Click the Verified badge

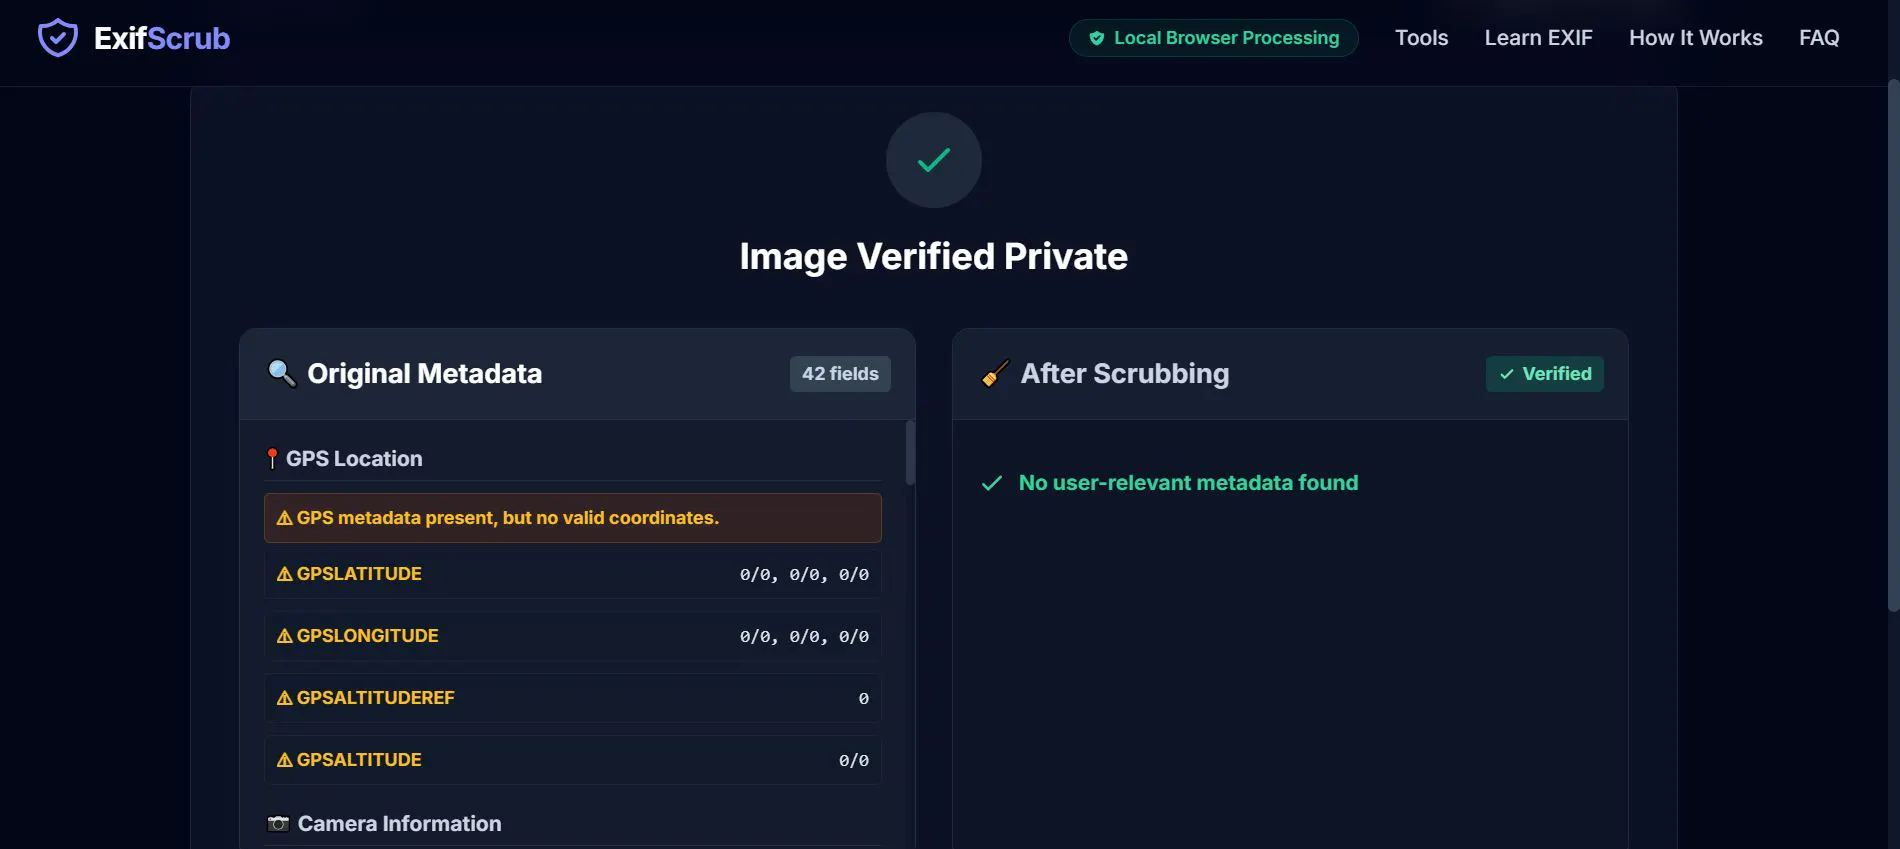[x=1545, y=374]
